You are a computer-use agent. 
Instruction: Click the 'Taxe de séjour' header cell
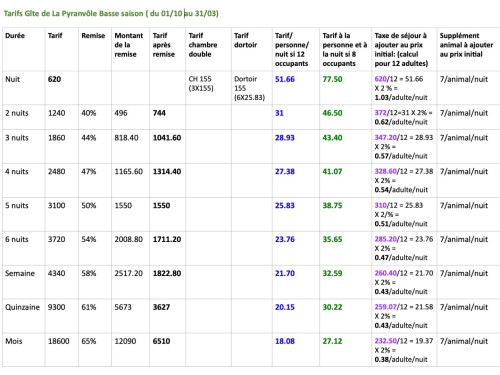(403, 49)
